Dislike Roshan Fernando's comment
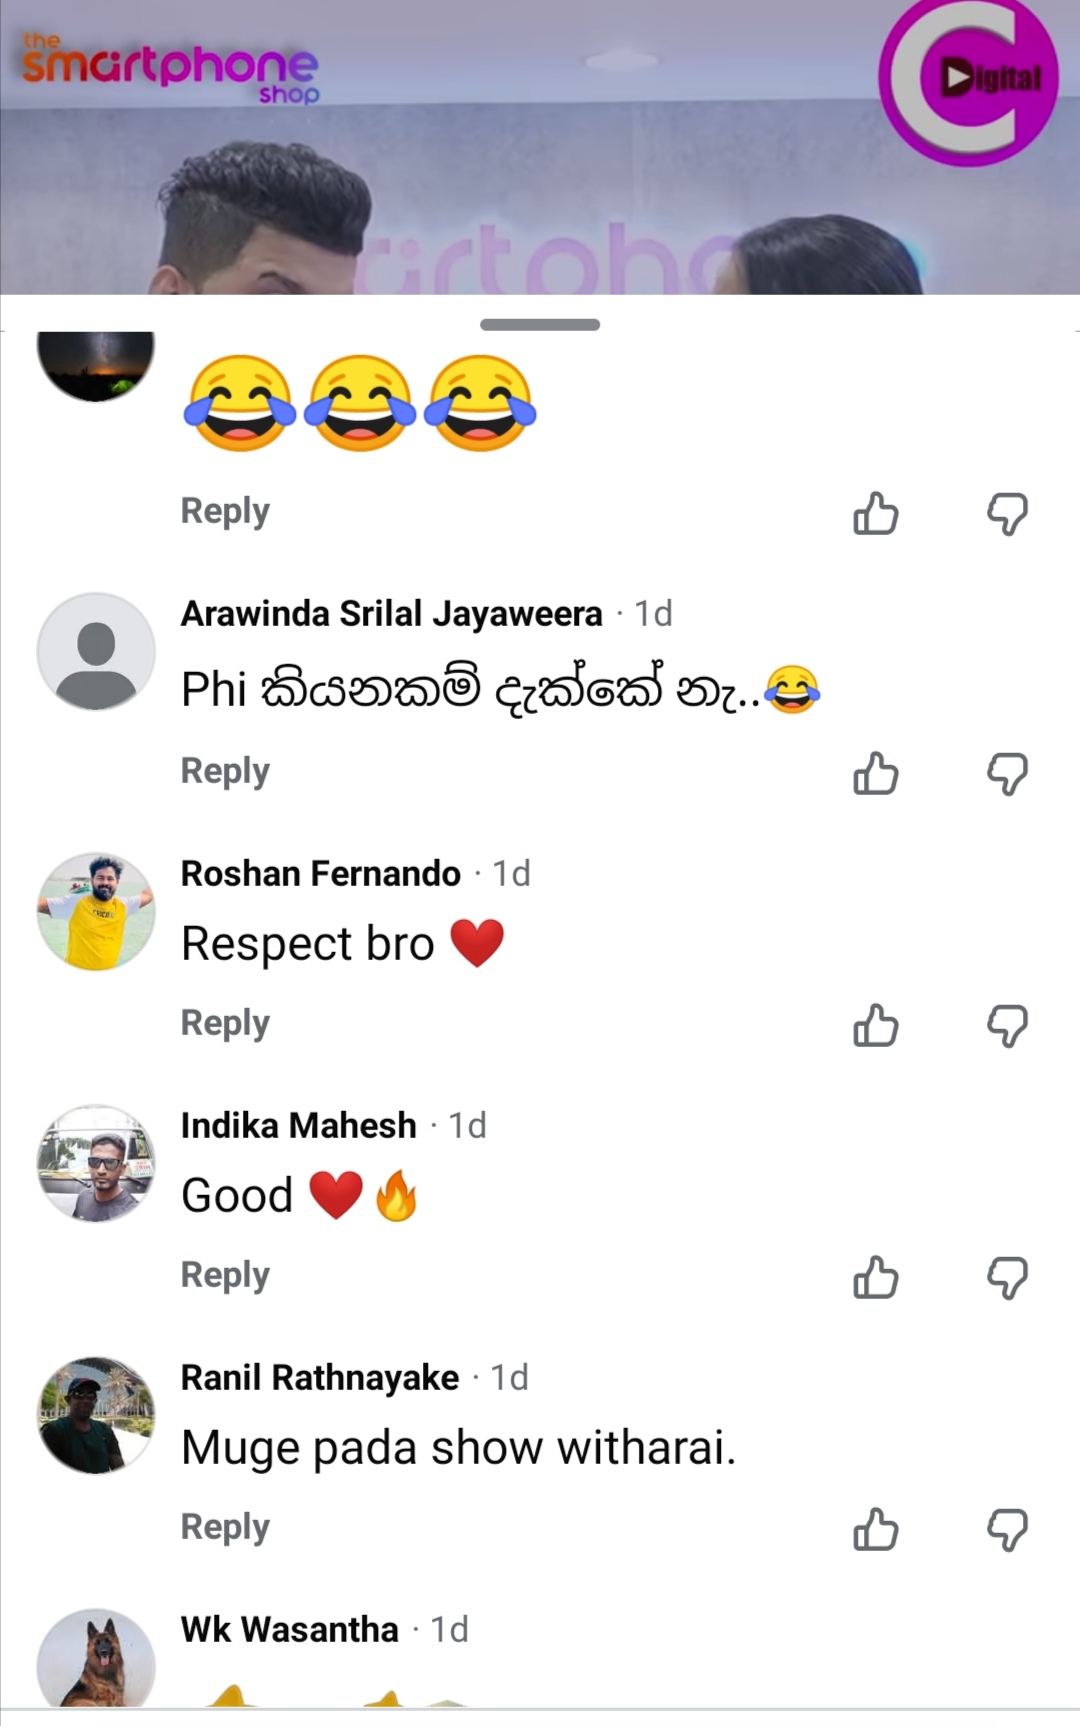1080x1726 pixels. click(1007, 1025)
